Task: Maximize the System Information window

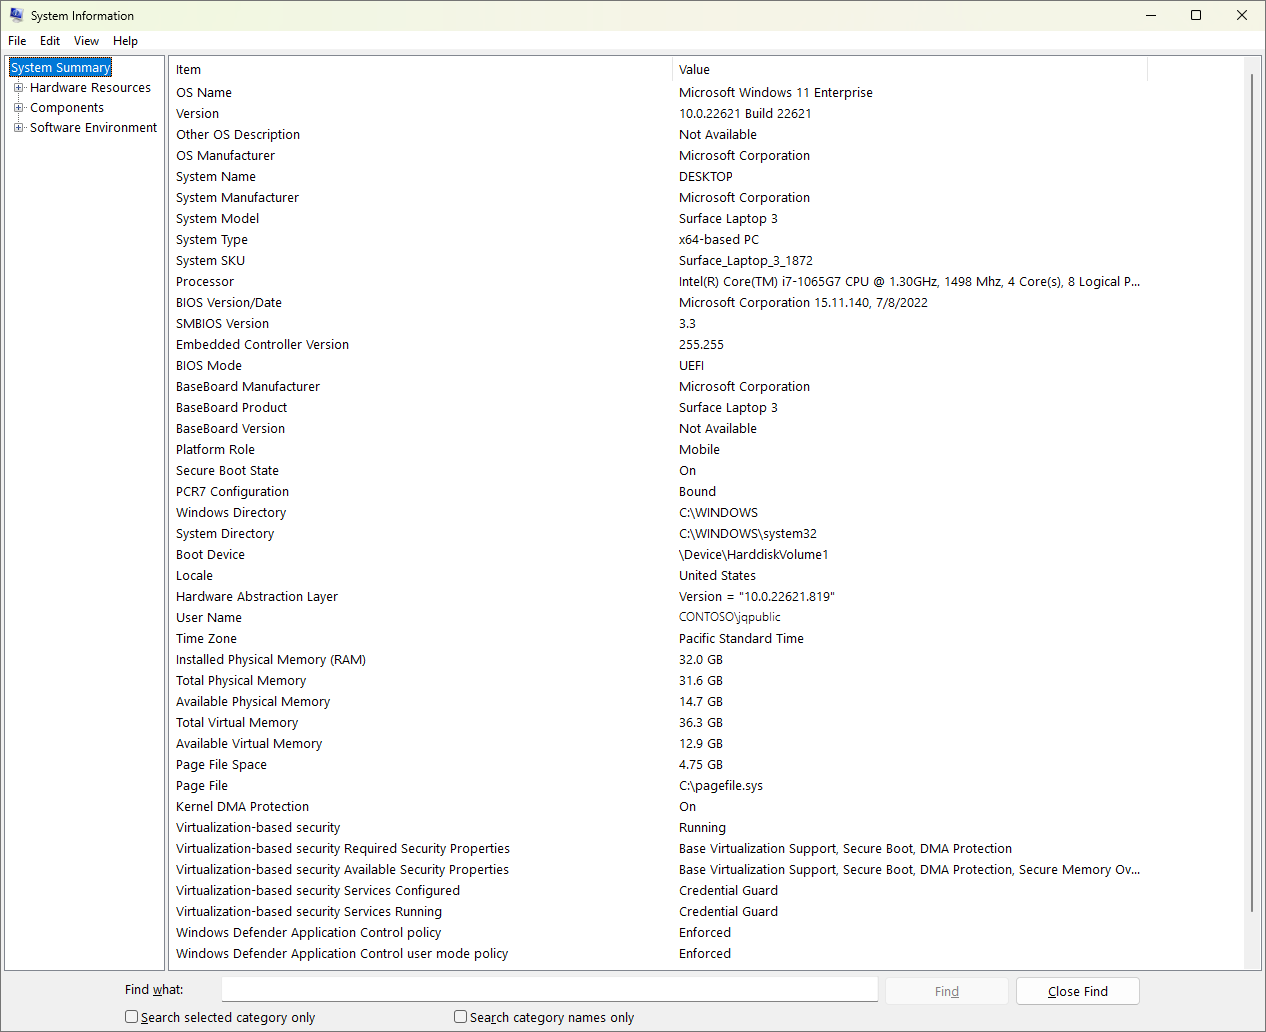Action: coord(1195,16)
